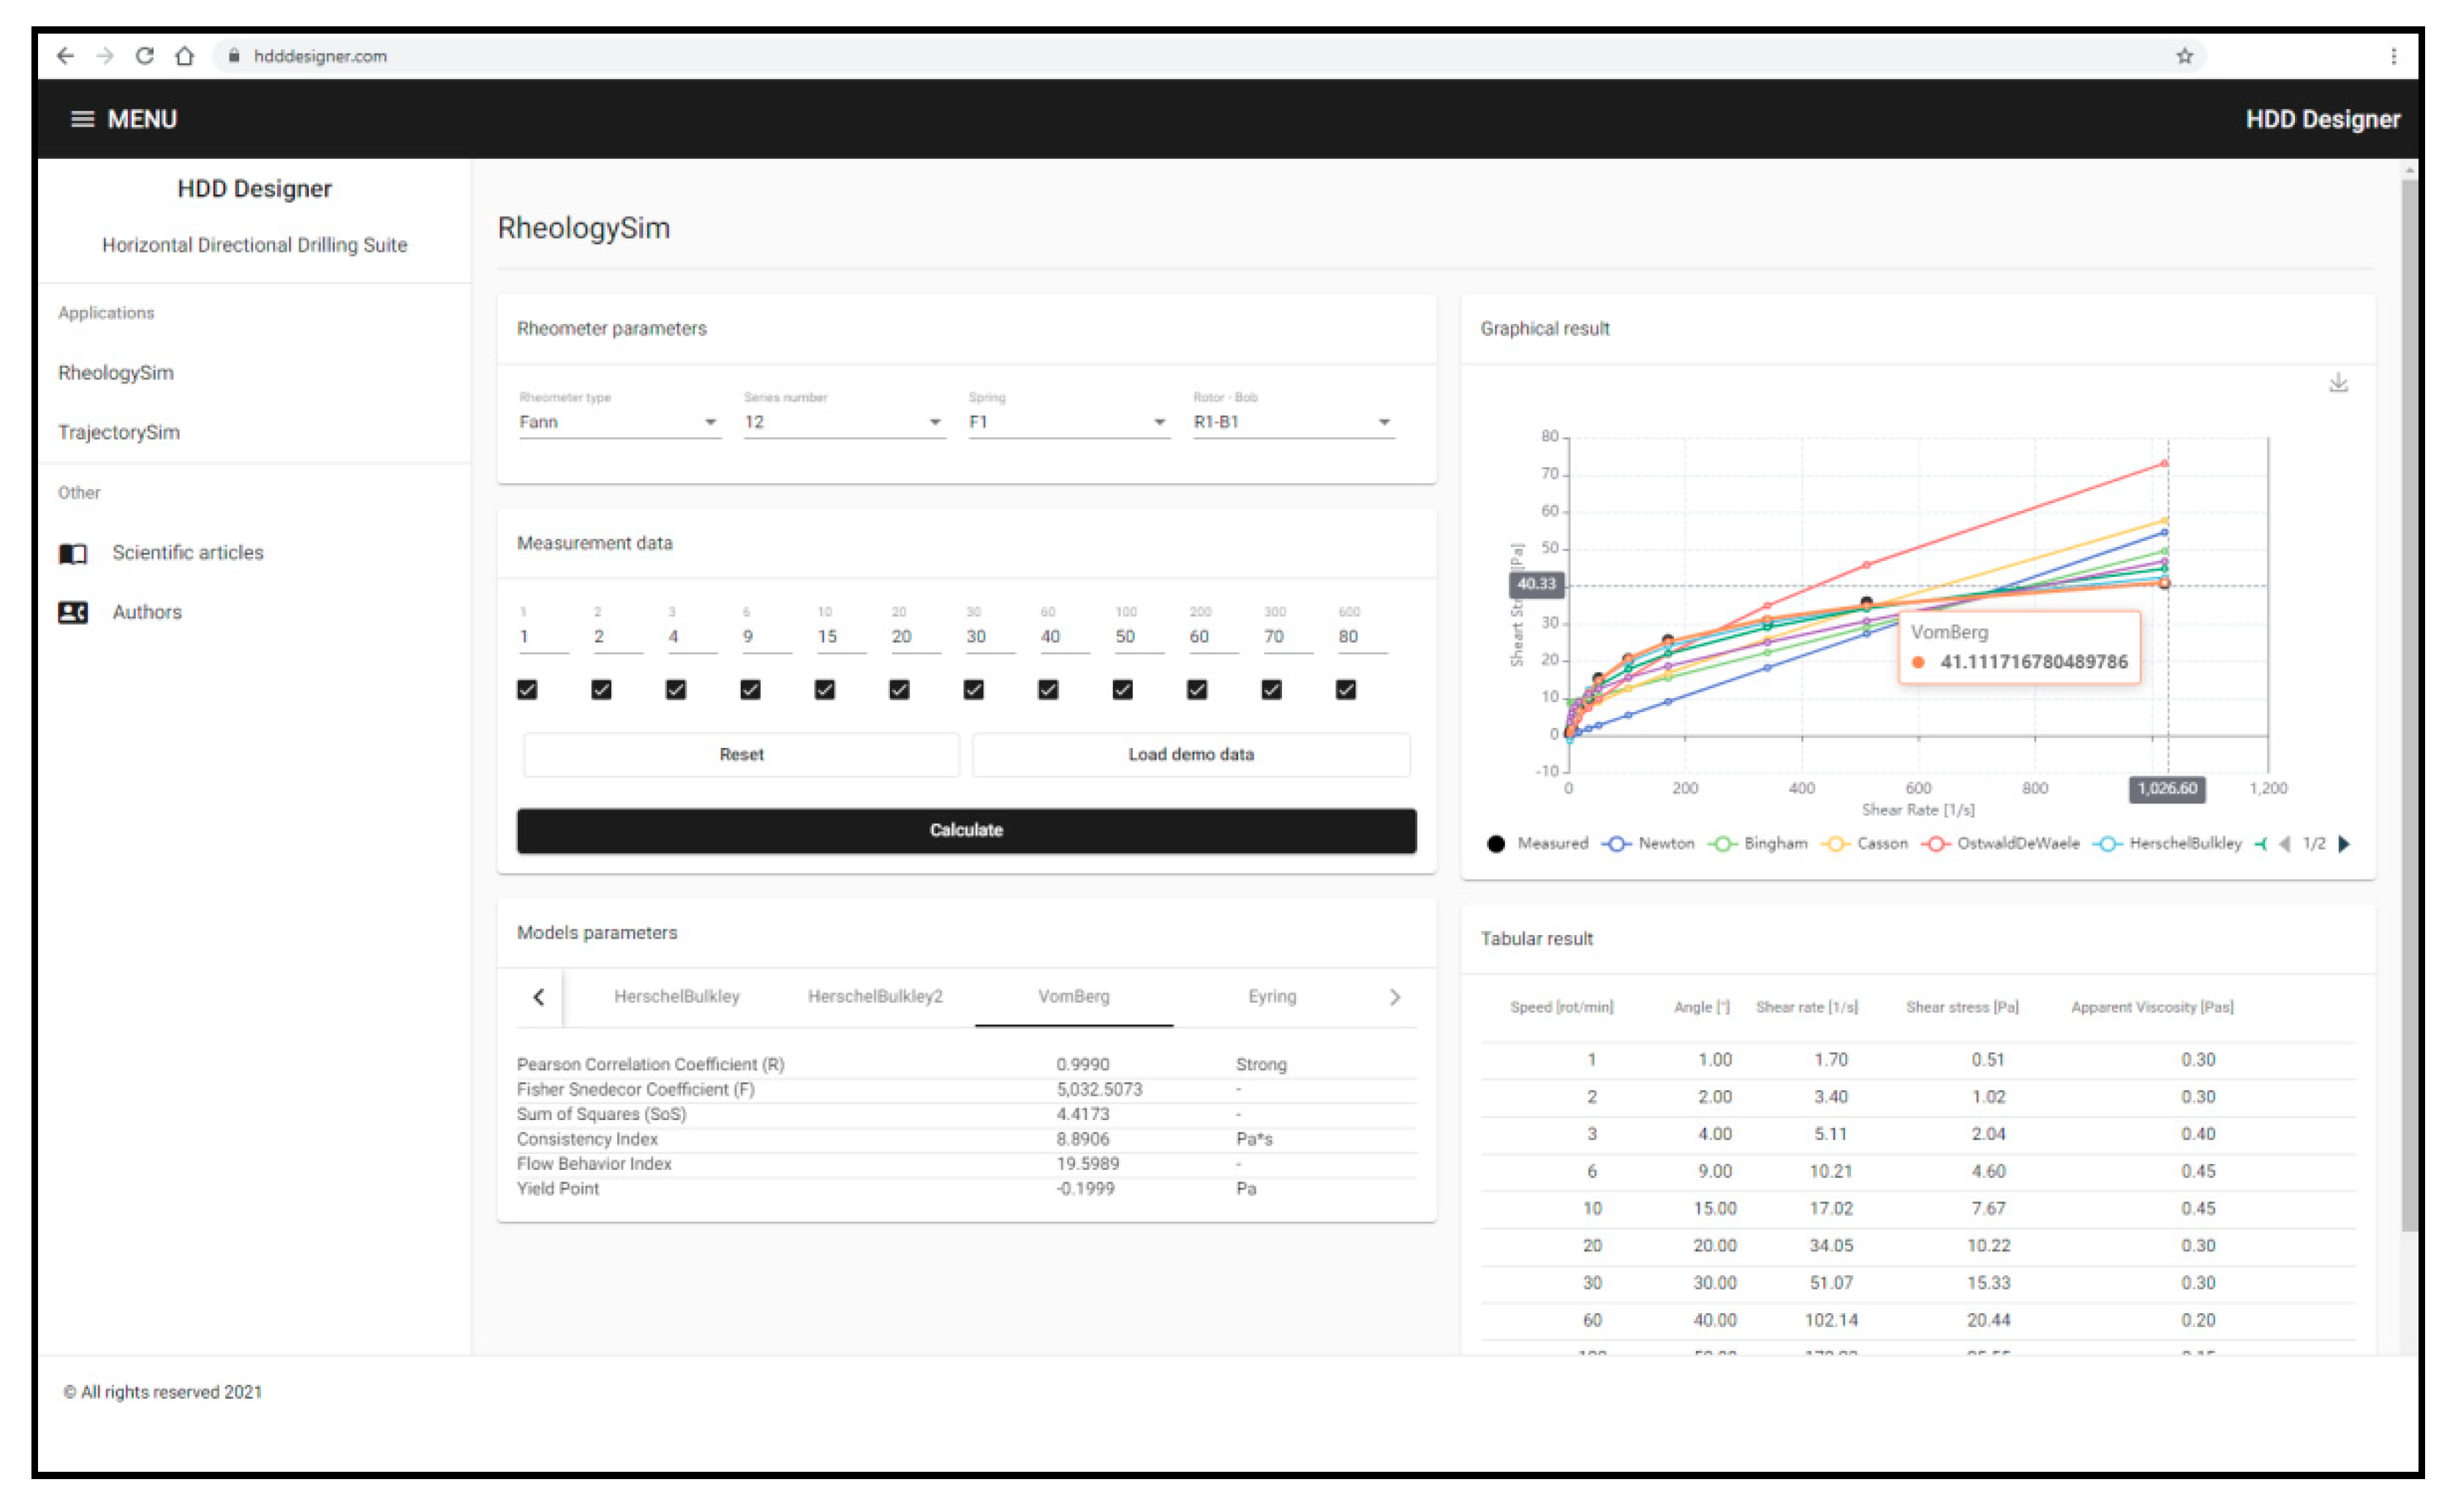Click the Scientific articles book icon

73,553
